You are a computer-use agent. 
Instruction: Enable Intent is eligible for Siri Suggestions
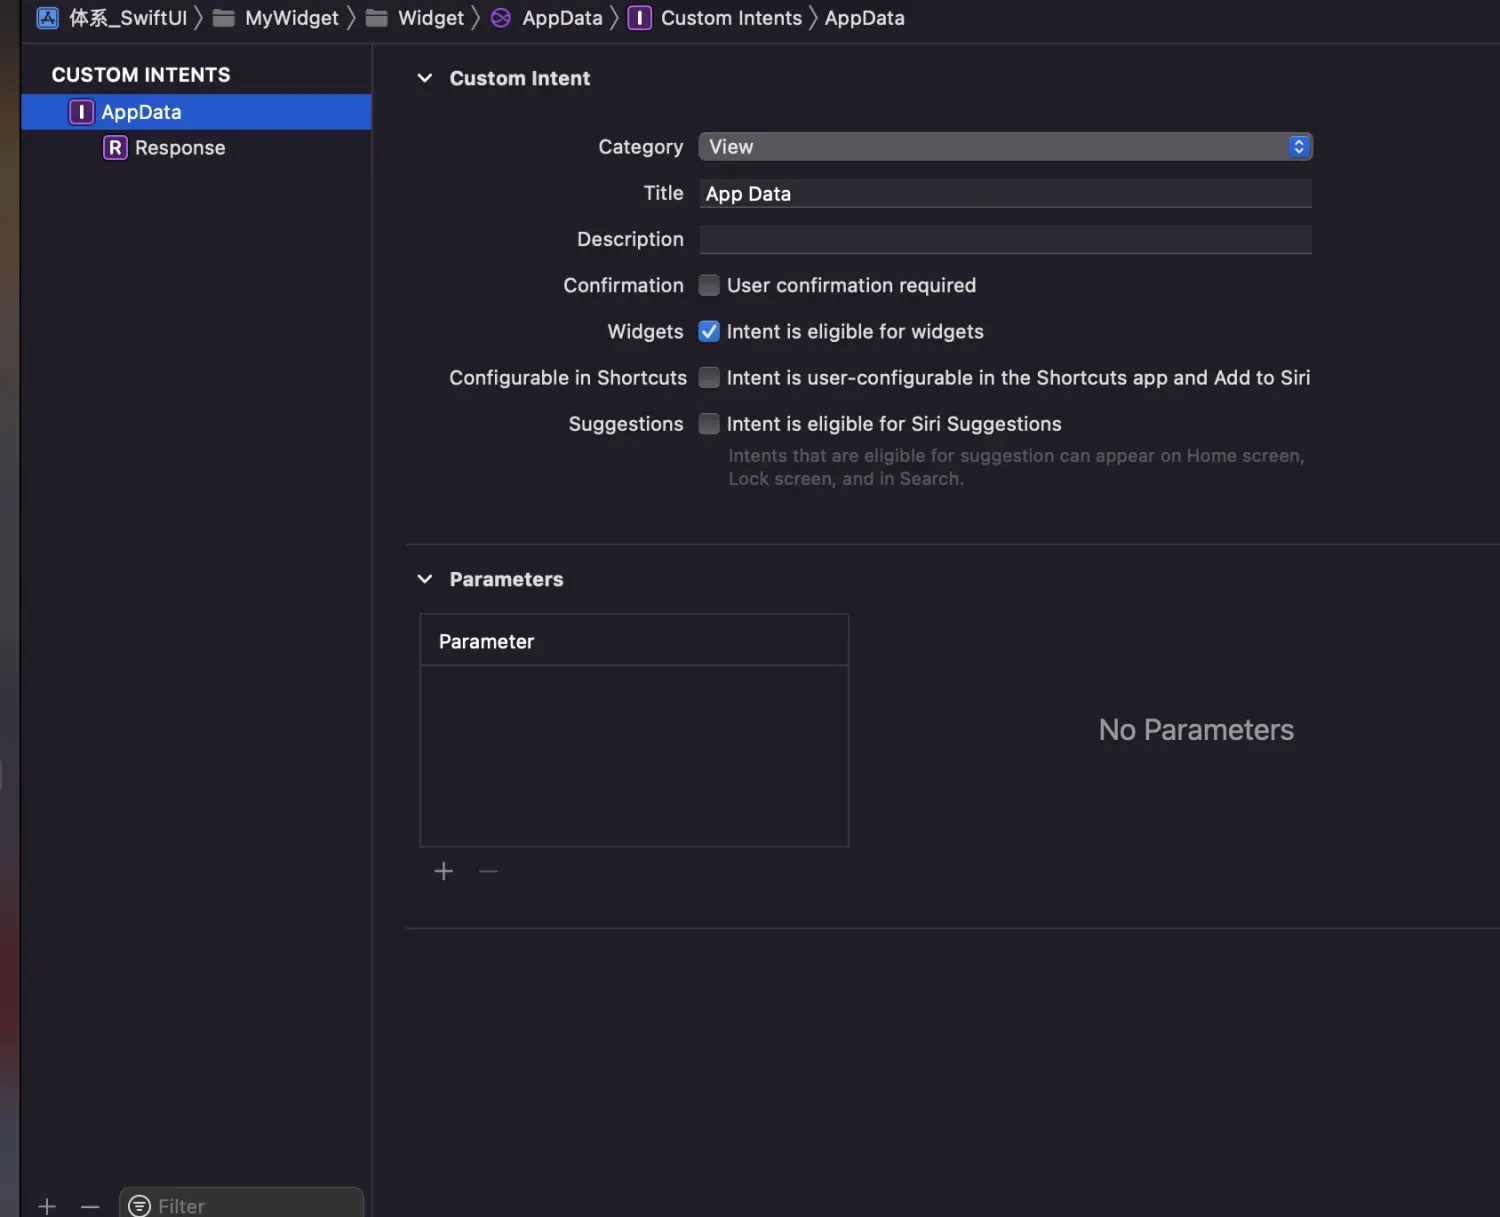tap(709, 424)
